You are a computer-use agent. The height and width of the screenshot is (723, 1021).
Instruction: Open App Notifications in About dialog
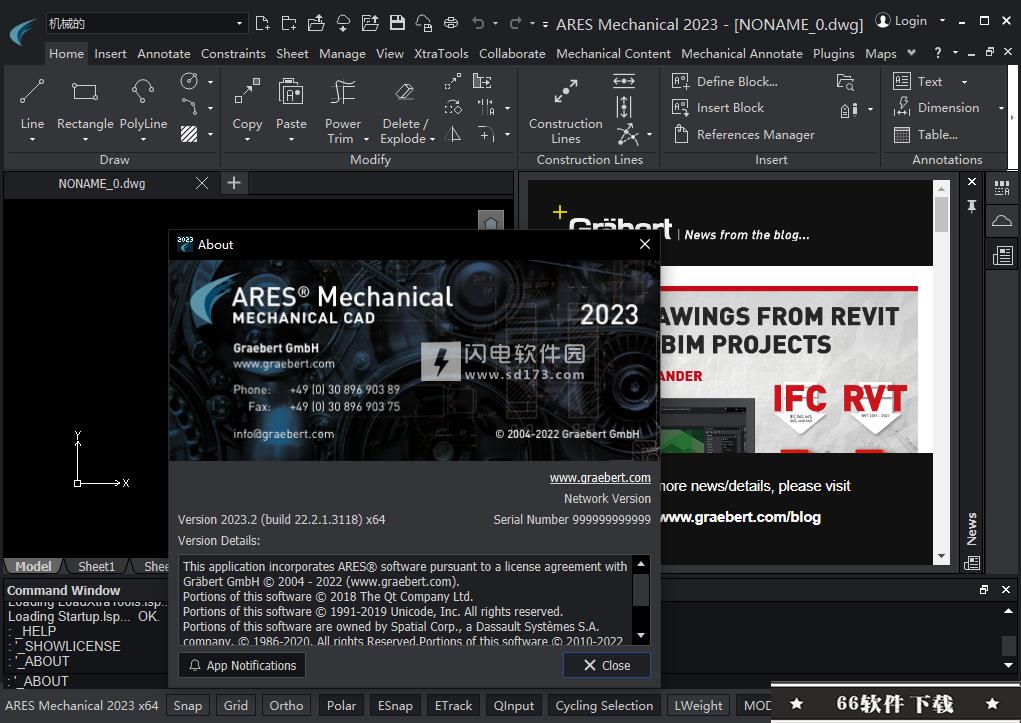[242, 665]
